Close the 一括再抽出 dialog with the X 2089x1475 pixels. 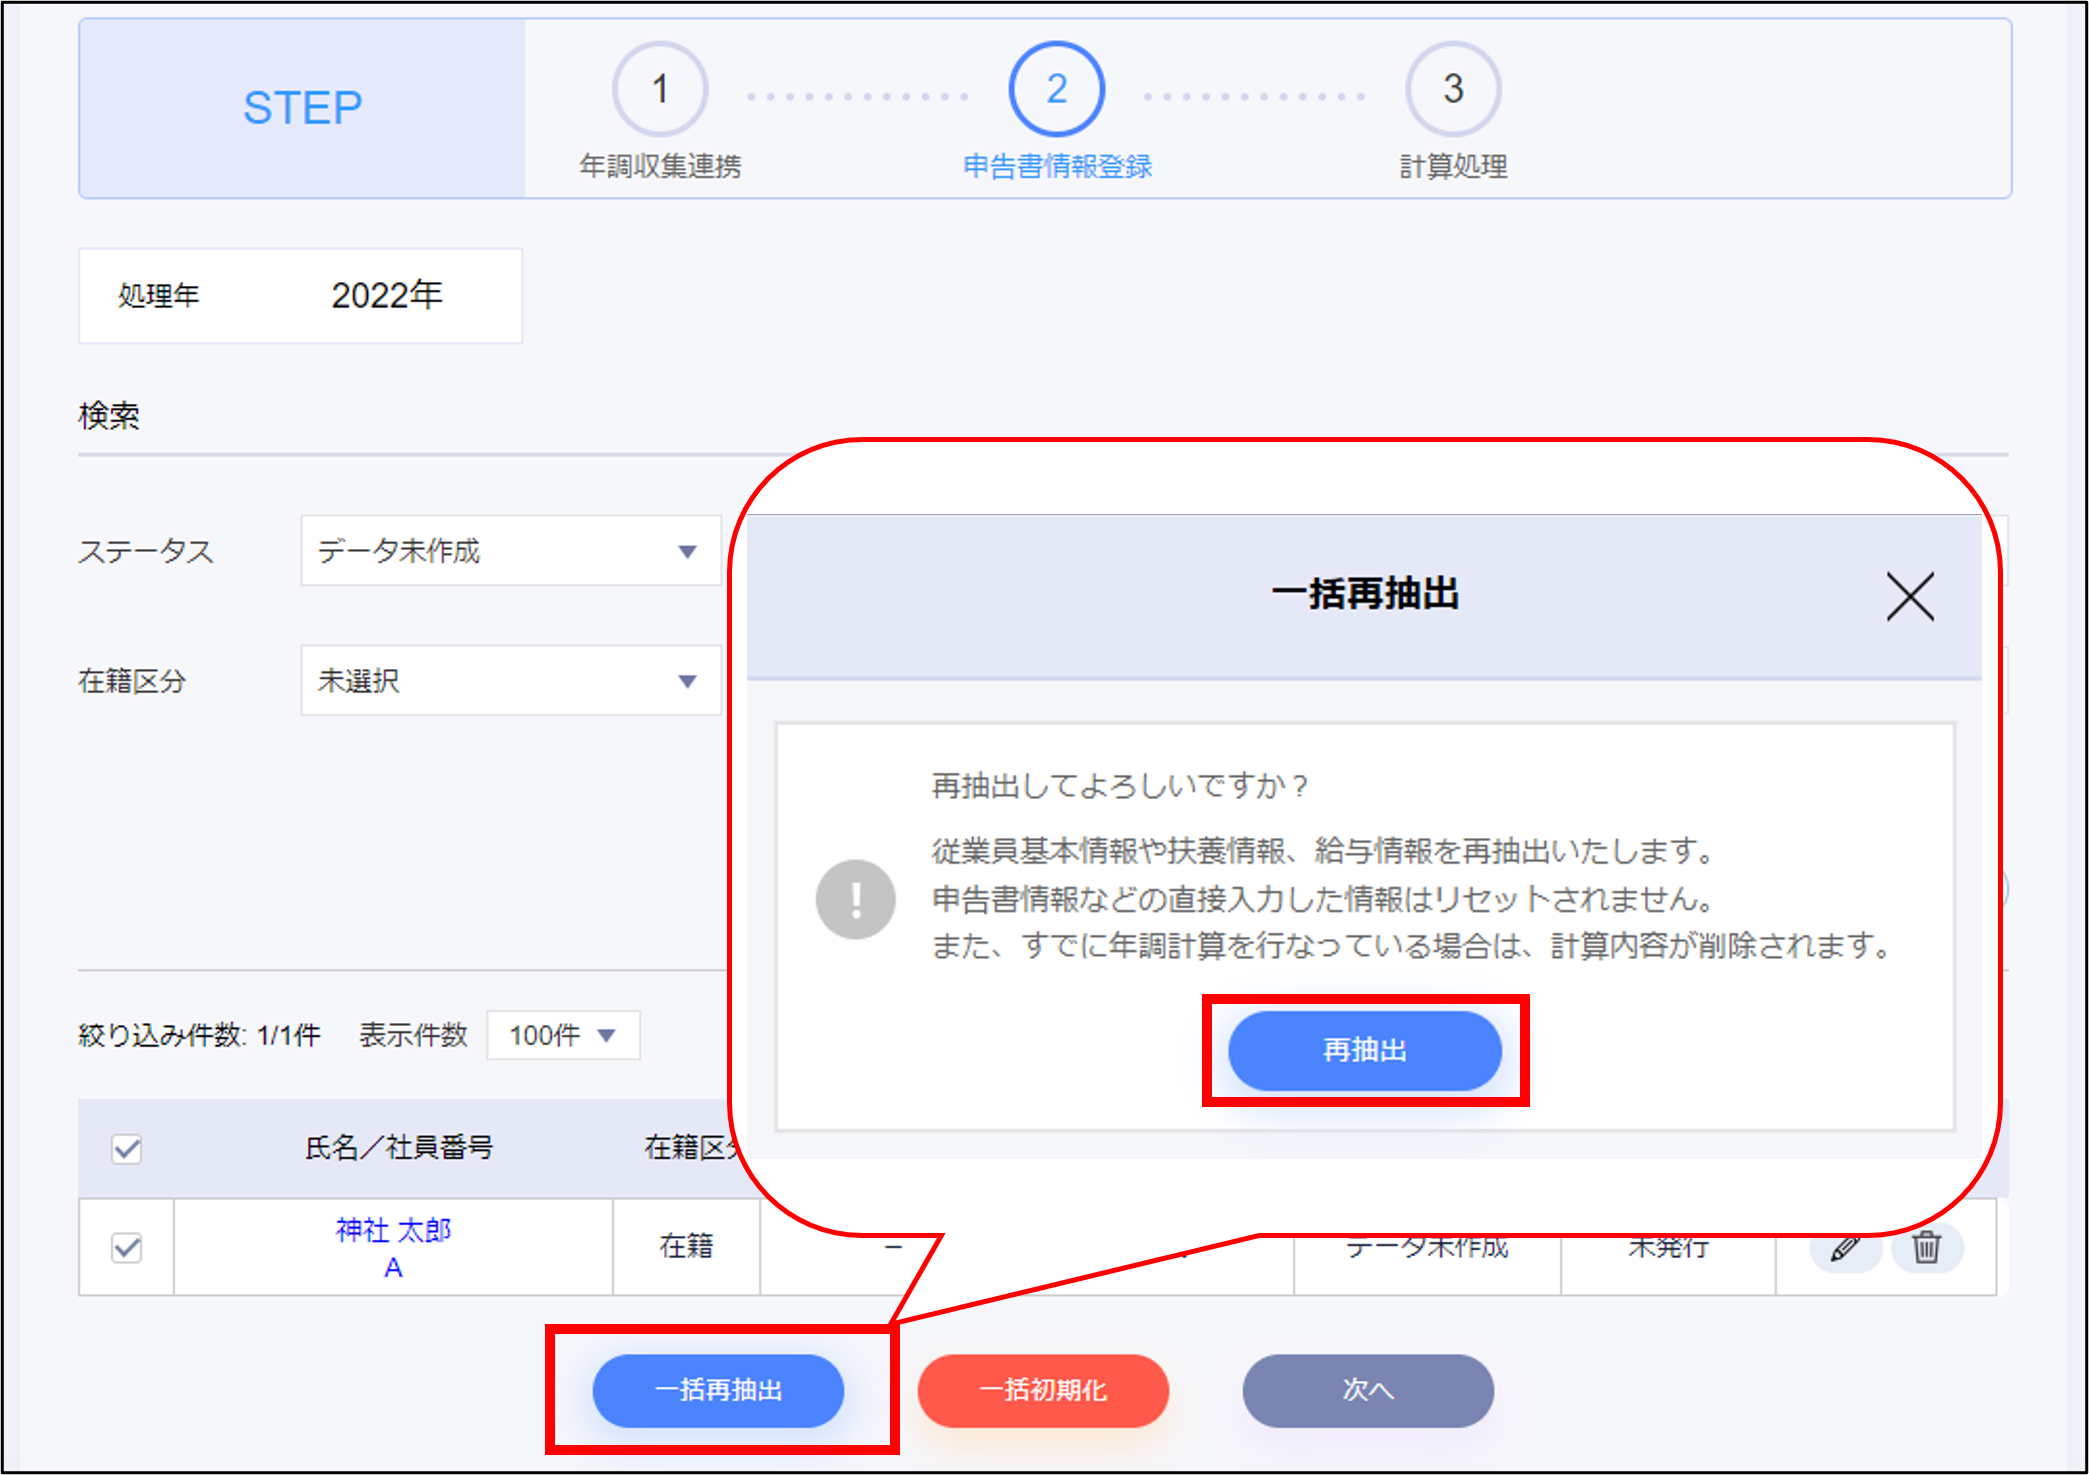(x=1909, y=597)
